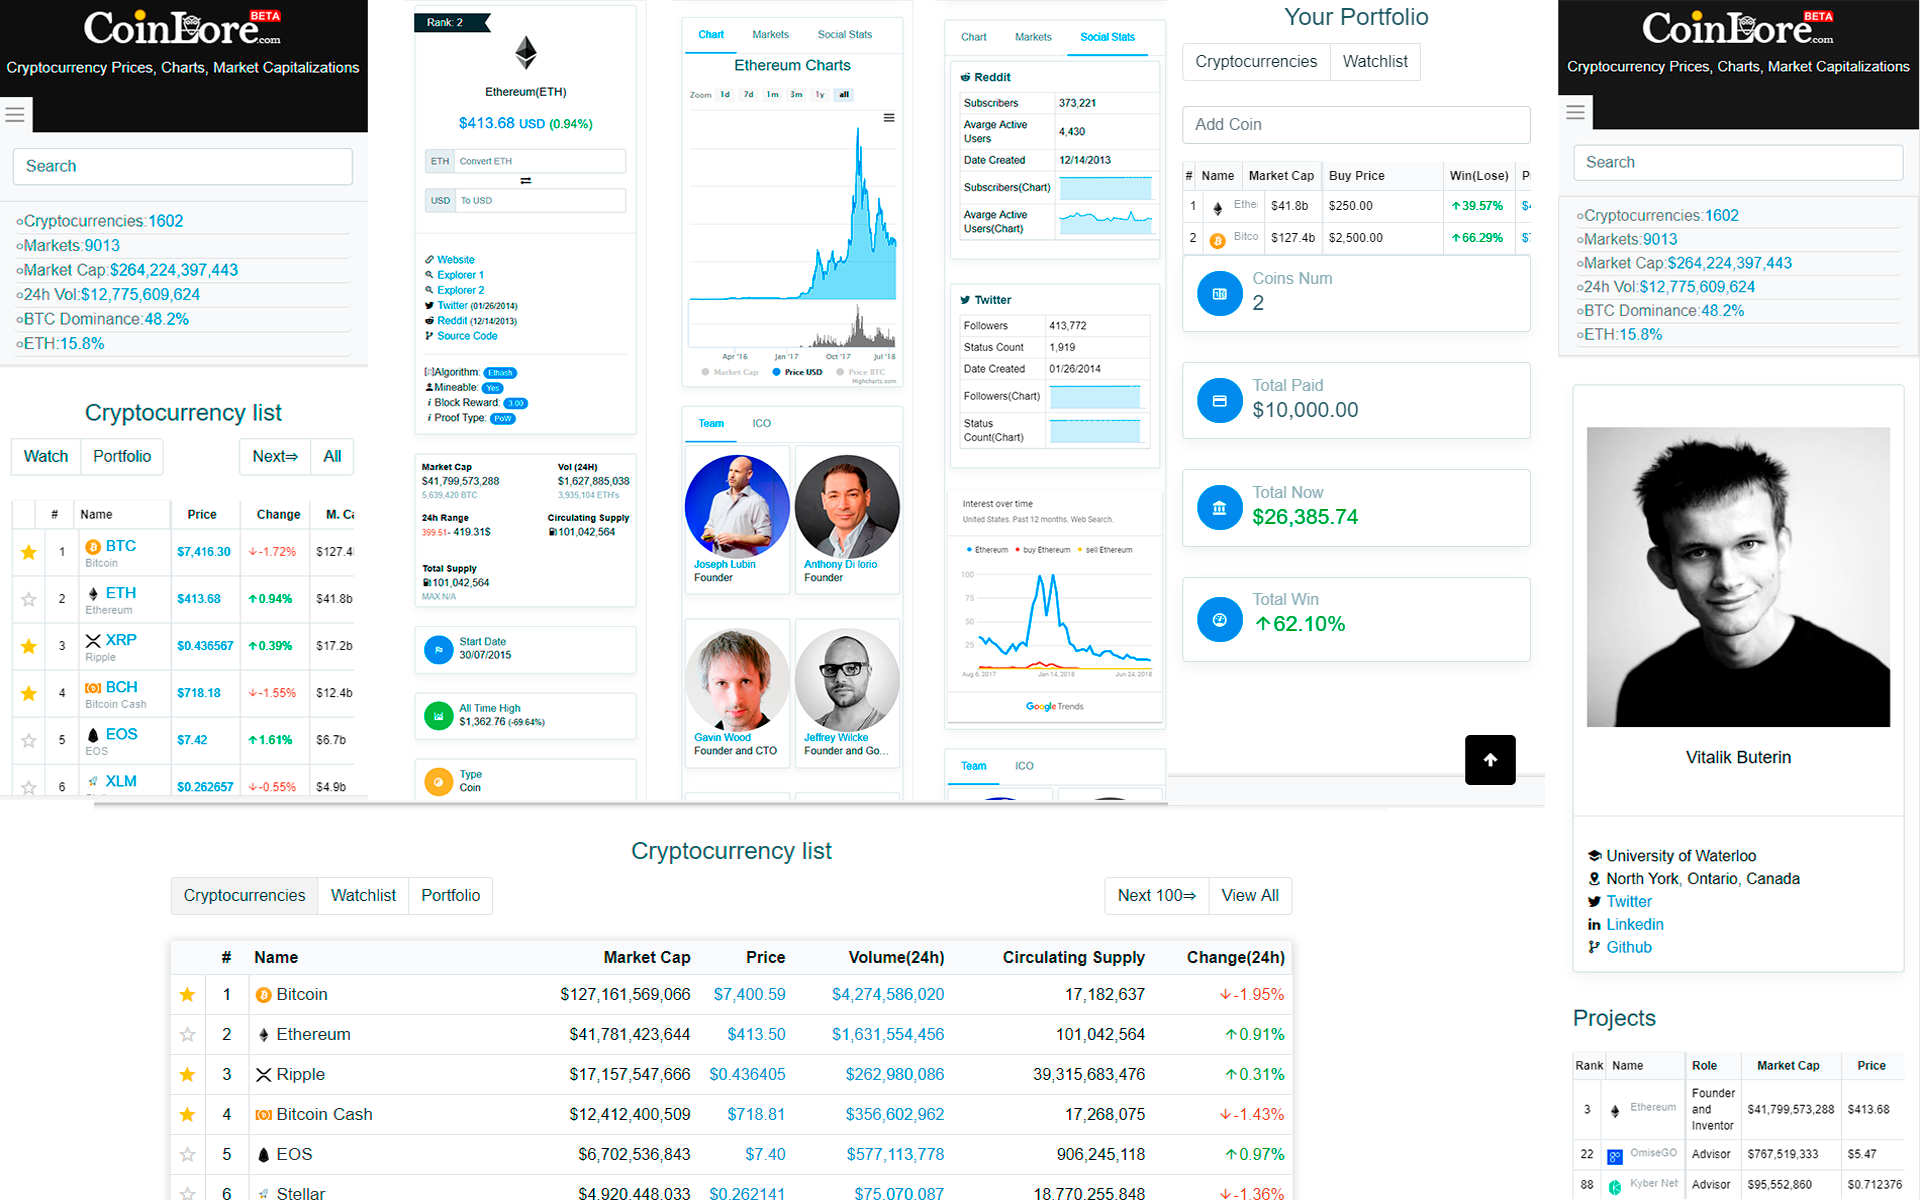
Task: Click the Ethereum diamond logo icon
Action: (526, 52)
